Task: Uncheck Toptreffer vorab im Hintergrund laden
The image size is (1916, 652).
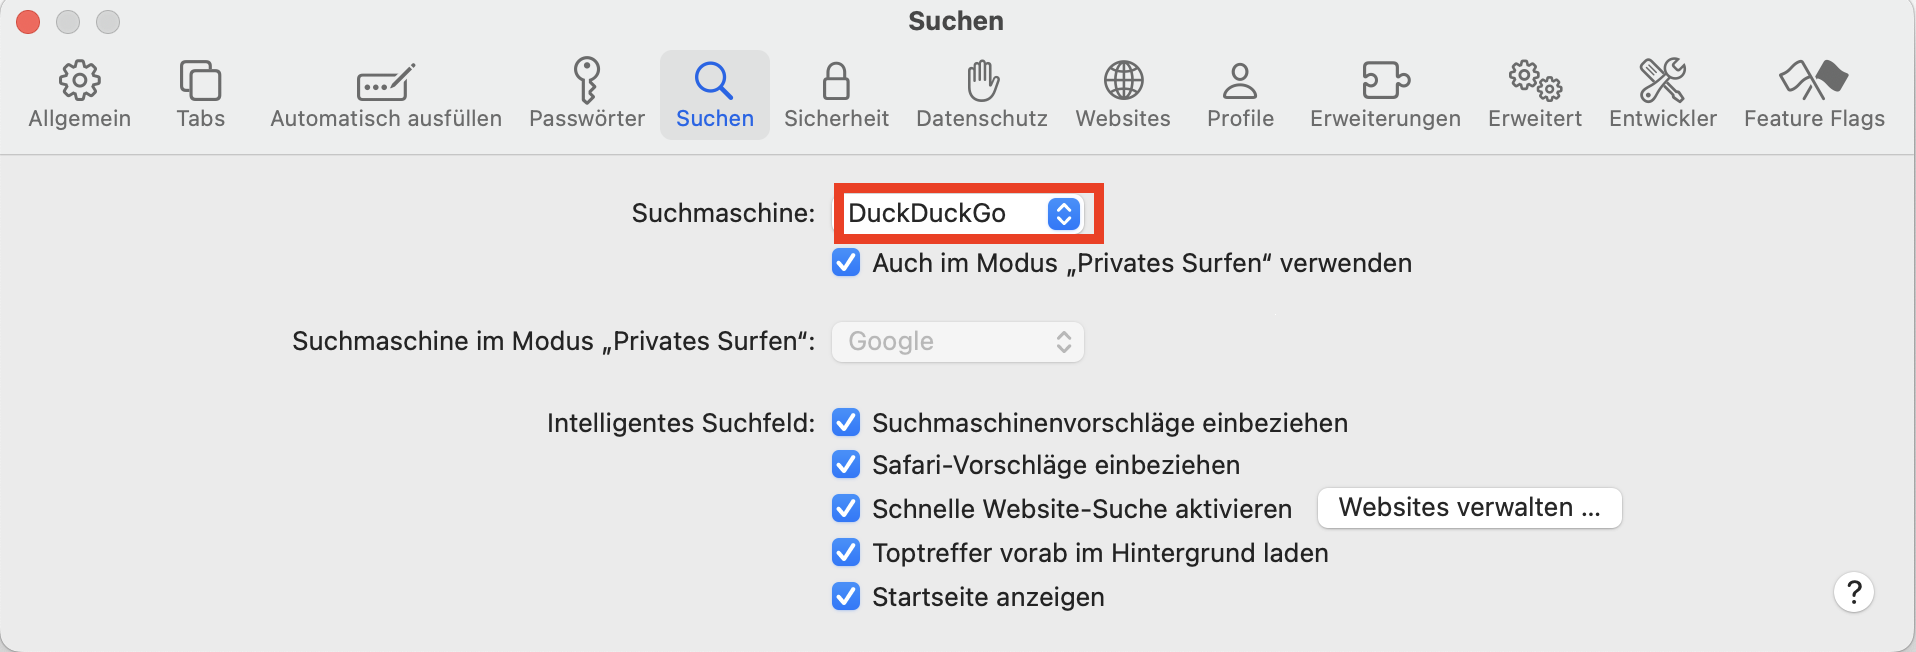Action: tap(846, 553)
